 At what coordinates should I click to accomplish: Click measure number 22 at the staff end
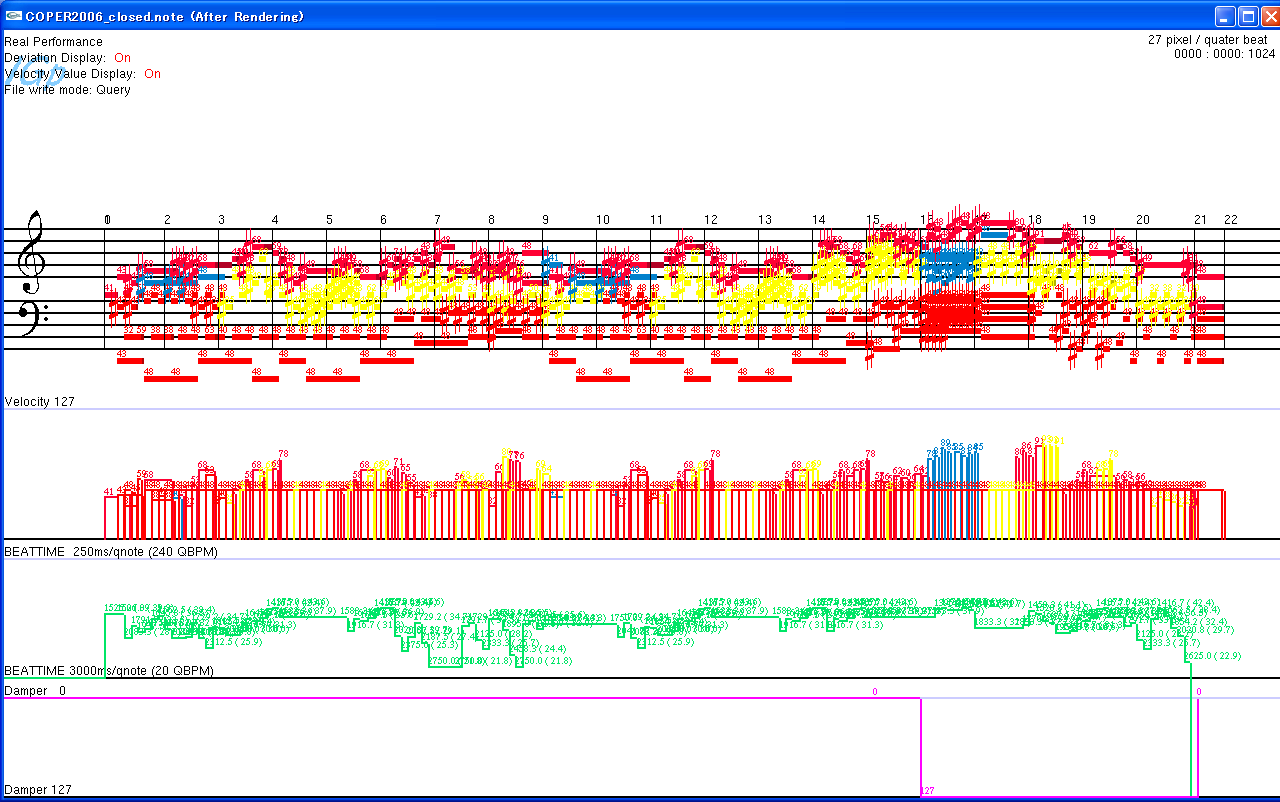coord(1230,220)
